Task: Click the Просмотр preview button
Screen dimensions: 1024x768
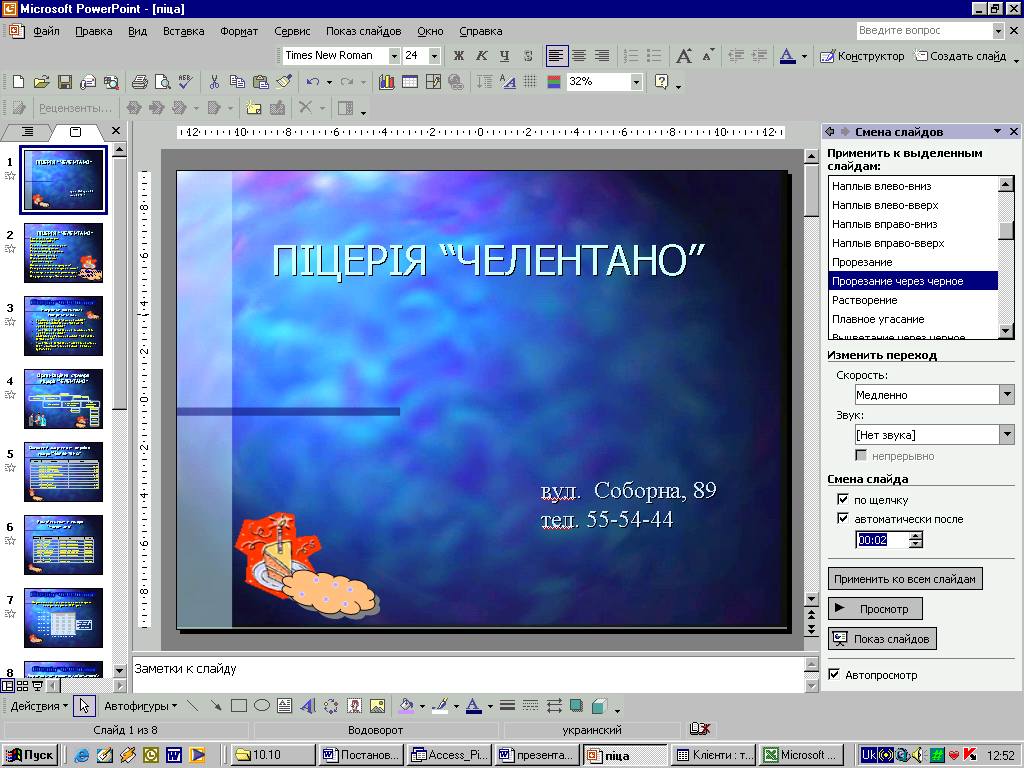Action: (875, 609)
